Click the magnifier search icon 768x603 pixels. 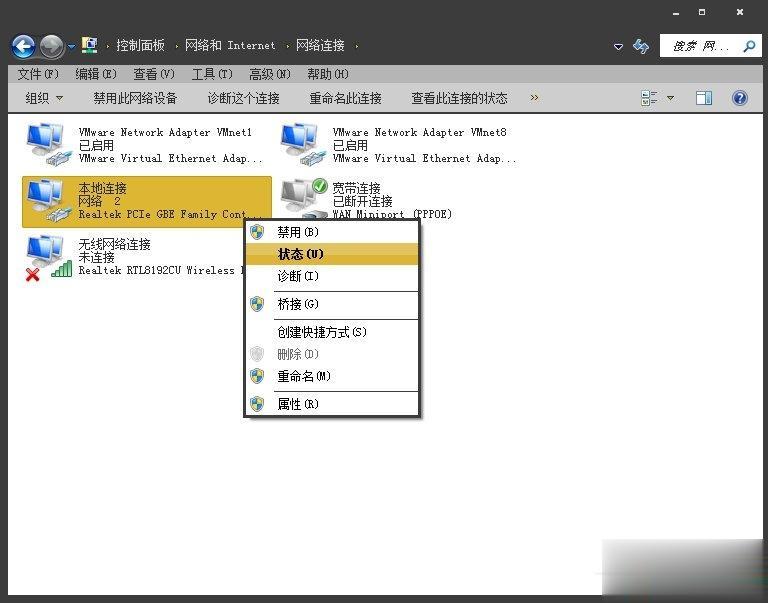coord(749,46)
